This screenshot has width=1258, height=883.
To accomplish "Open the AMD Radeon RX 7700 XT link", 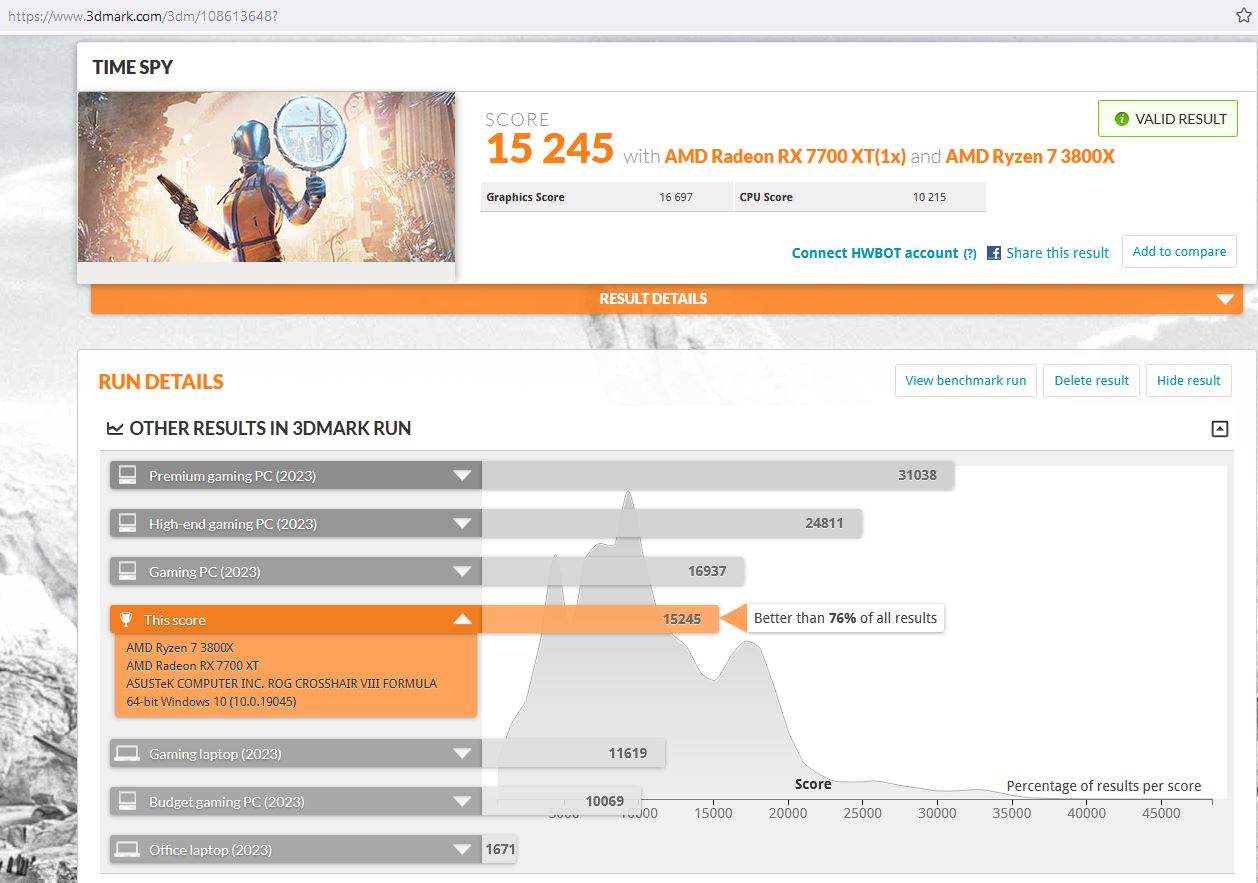I will 785,156.
